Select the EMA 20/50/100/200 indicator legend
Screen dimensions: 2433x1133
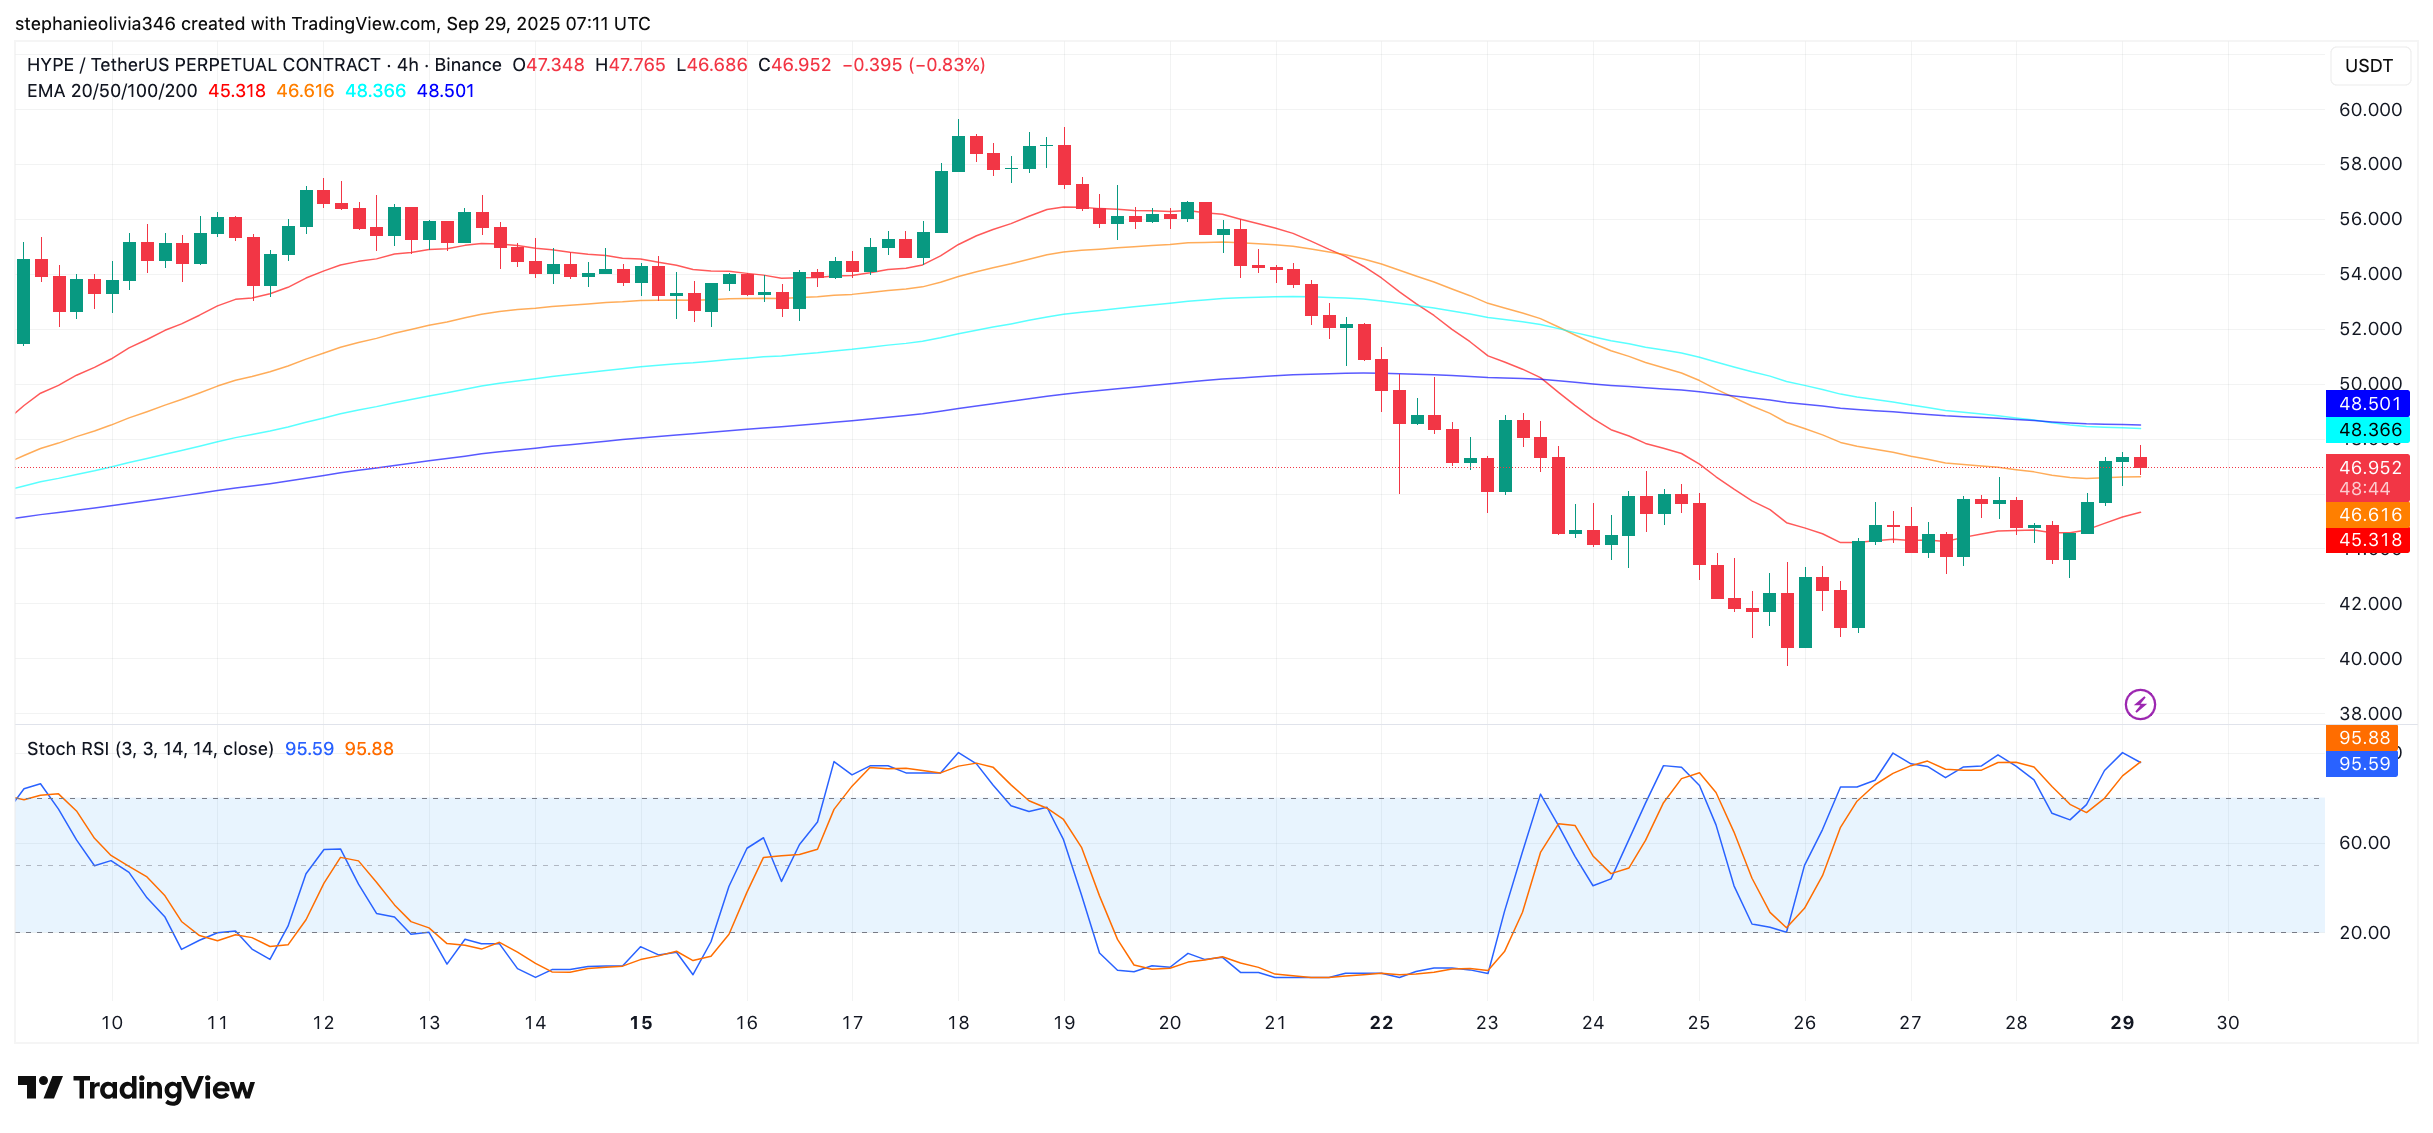pos(112,91)
